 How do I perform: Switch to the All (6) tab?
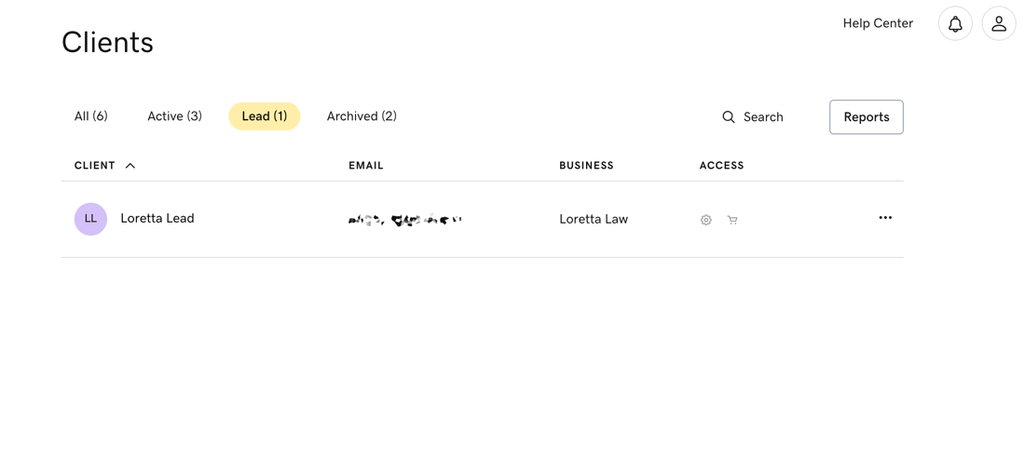91,116
